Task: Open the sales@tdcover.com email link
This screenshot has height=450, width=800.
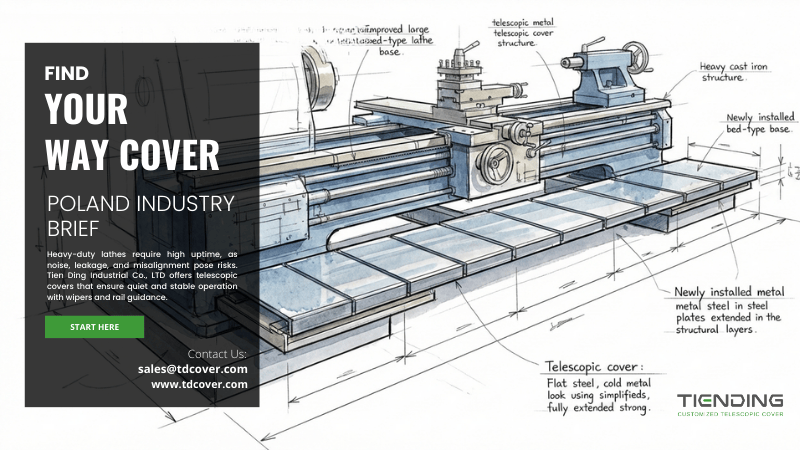Action: 192,368
